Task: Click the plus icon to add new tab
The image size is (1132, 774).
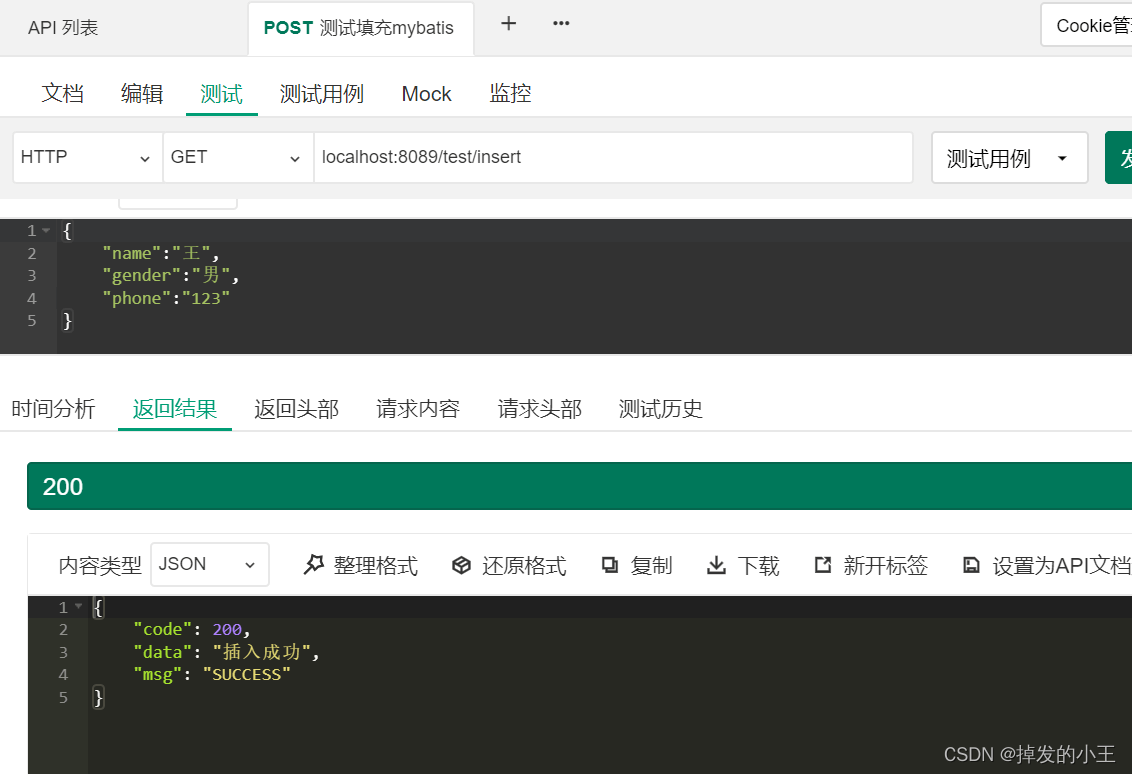Action: coord(508,24)
